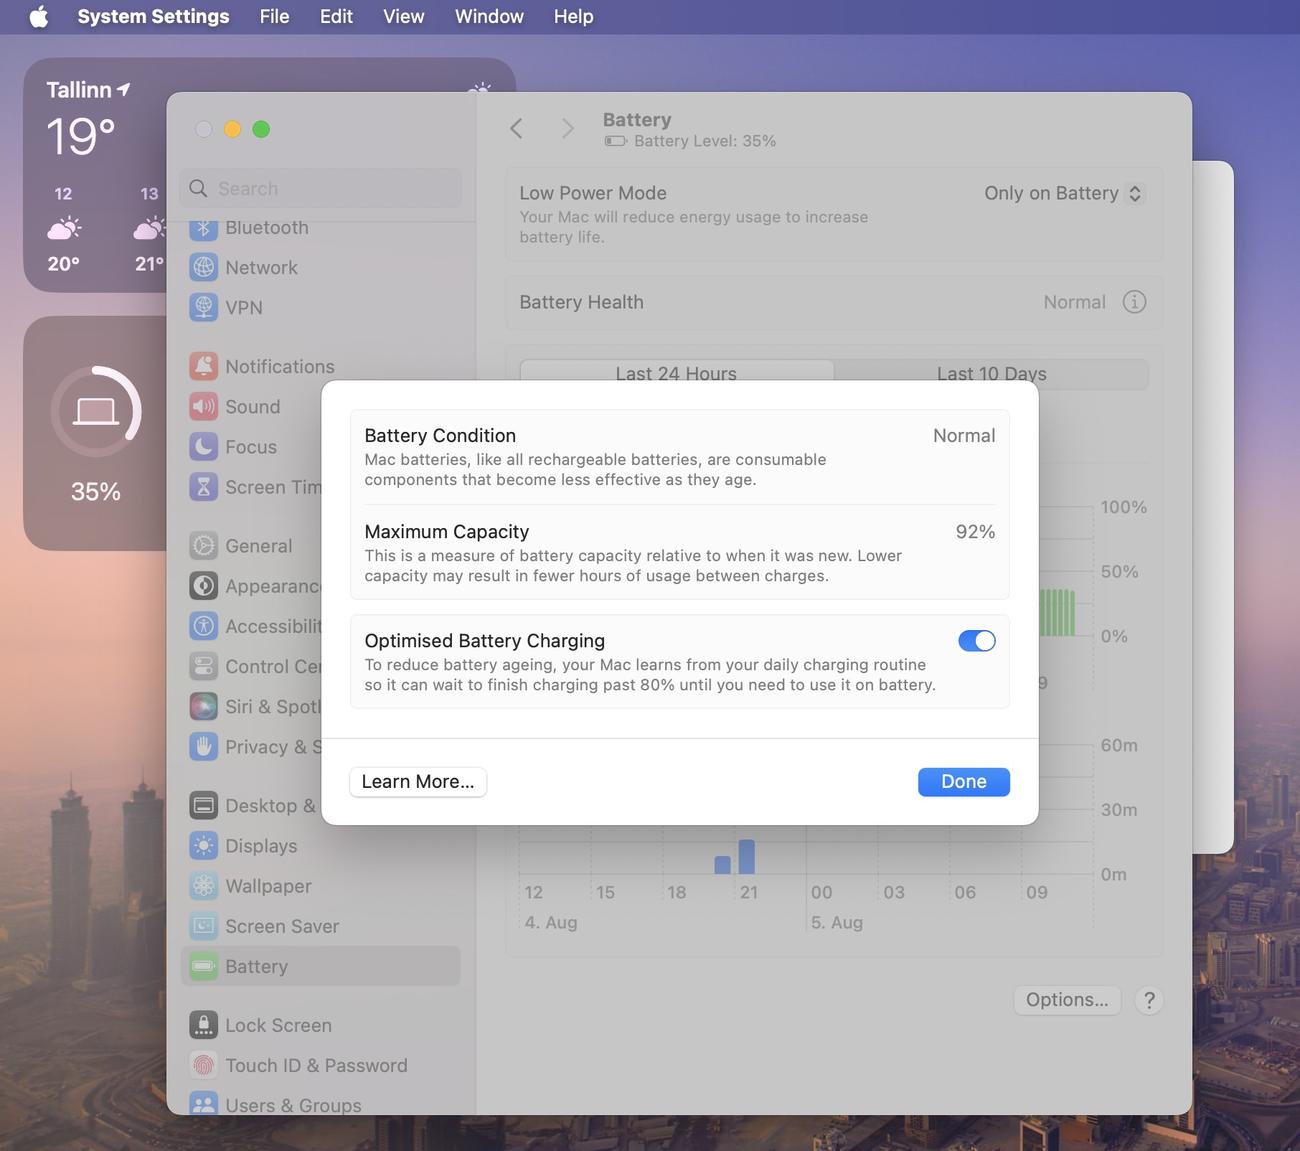Click the Battery Health info icon
Image resolution: width=1300 pixels, height=1151 pixels.
pyautogui.click(x=1134, y=302)
